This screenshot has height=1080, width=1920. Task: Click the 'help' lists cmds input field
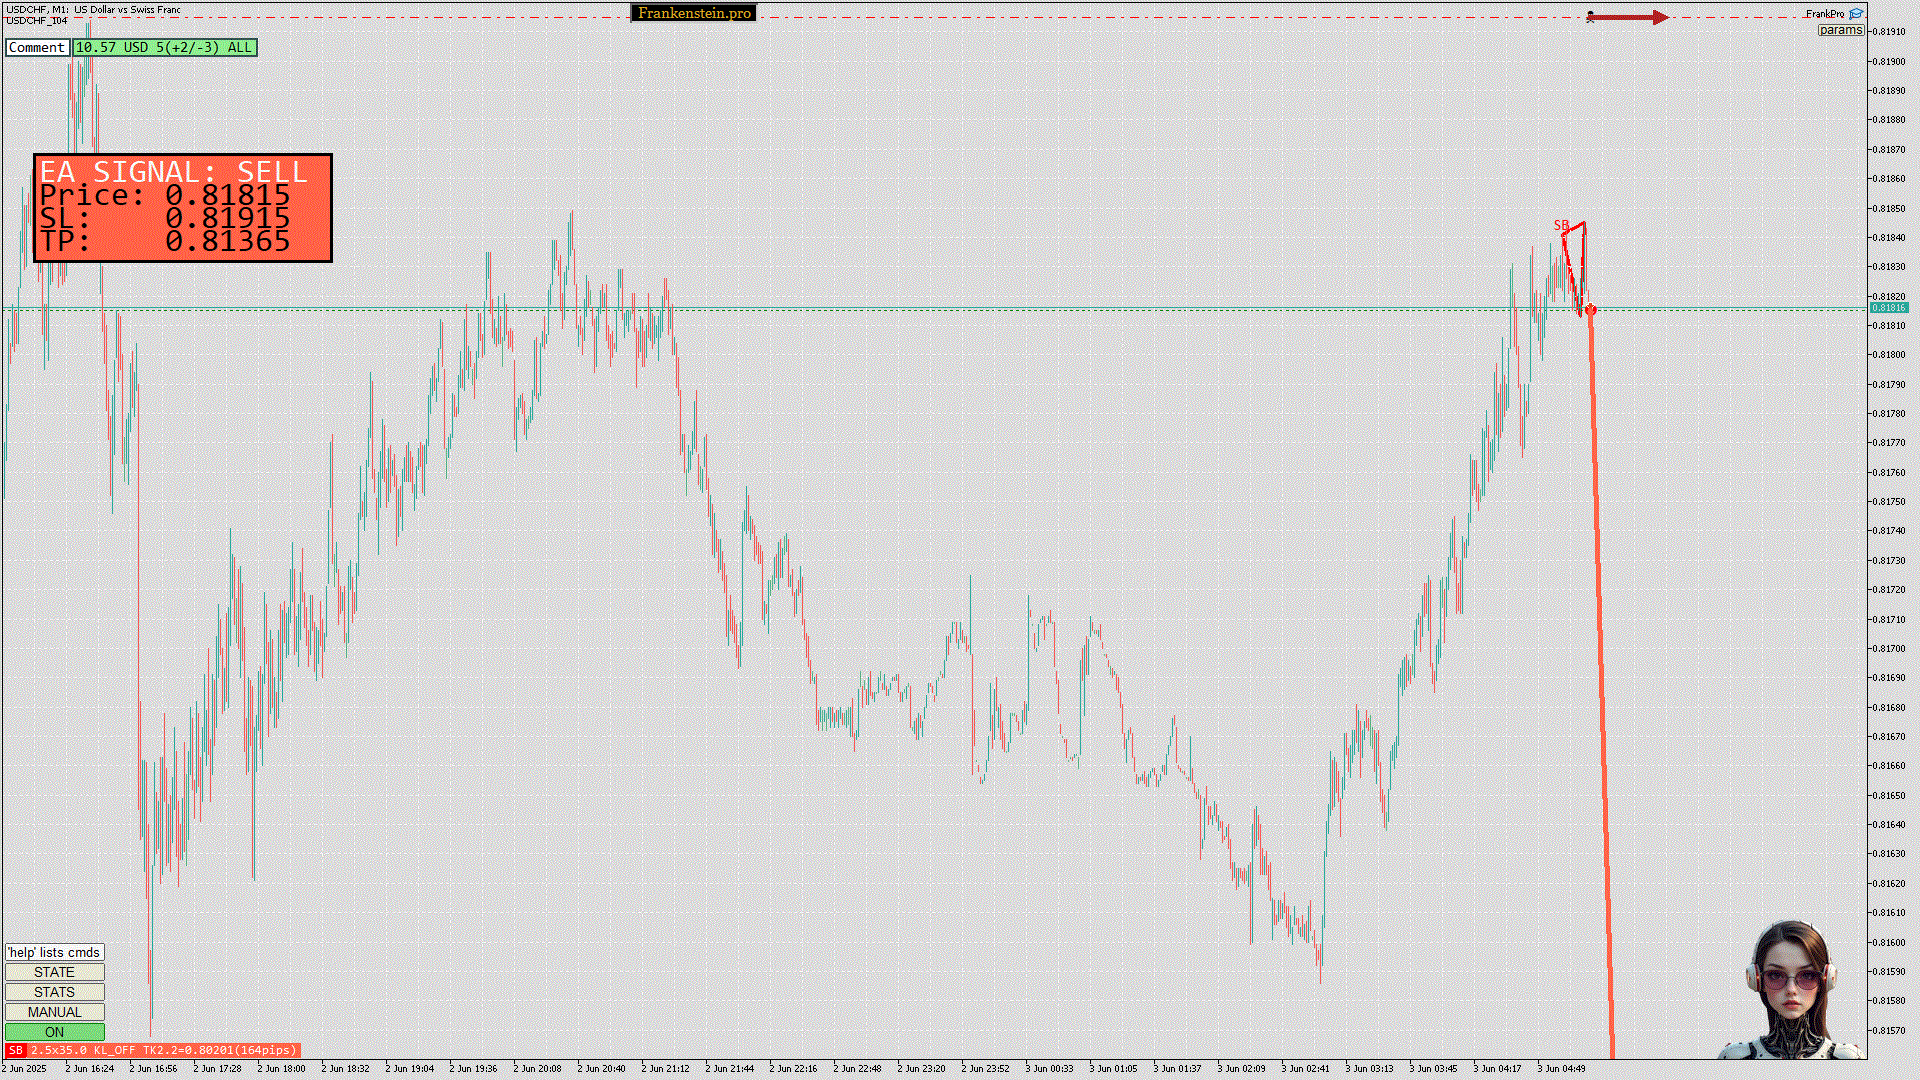pos(54,952)
